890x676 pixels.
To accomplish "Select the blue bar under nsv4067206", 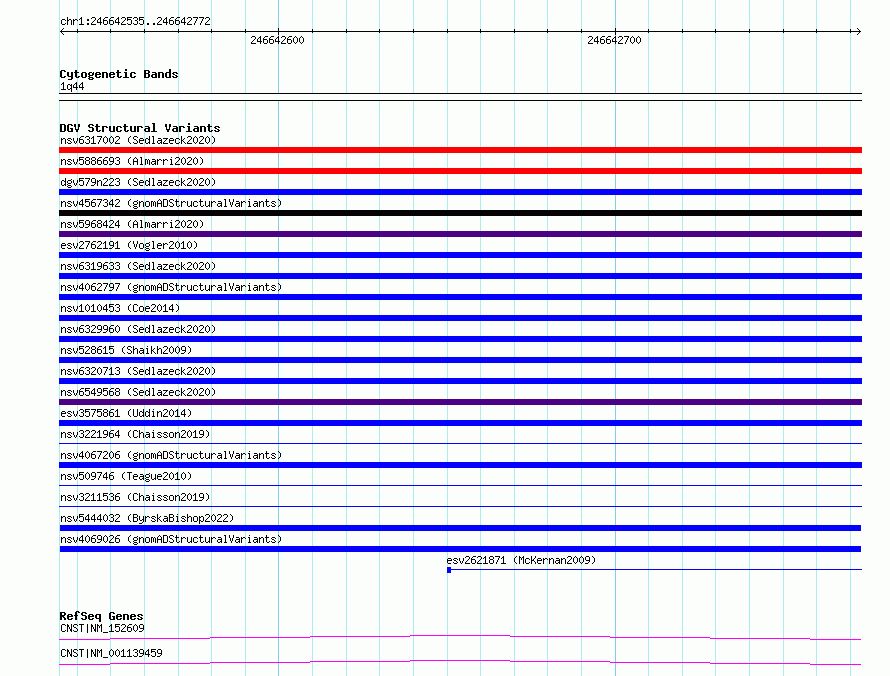I will click(460, 465).
